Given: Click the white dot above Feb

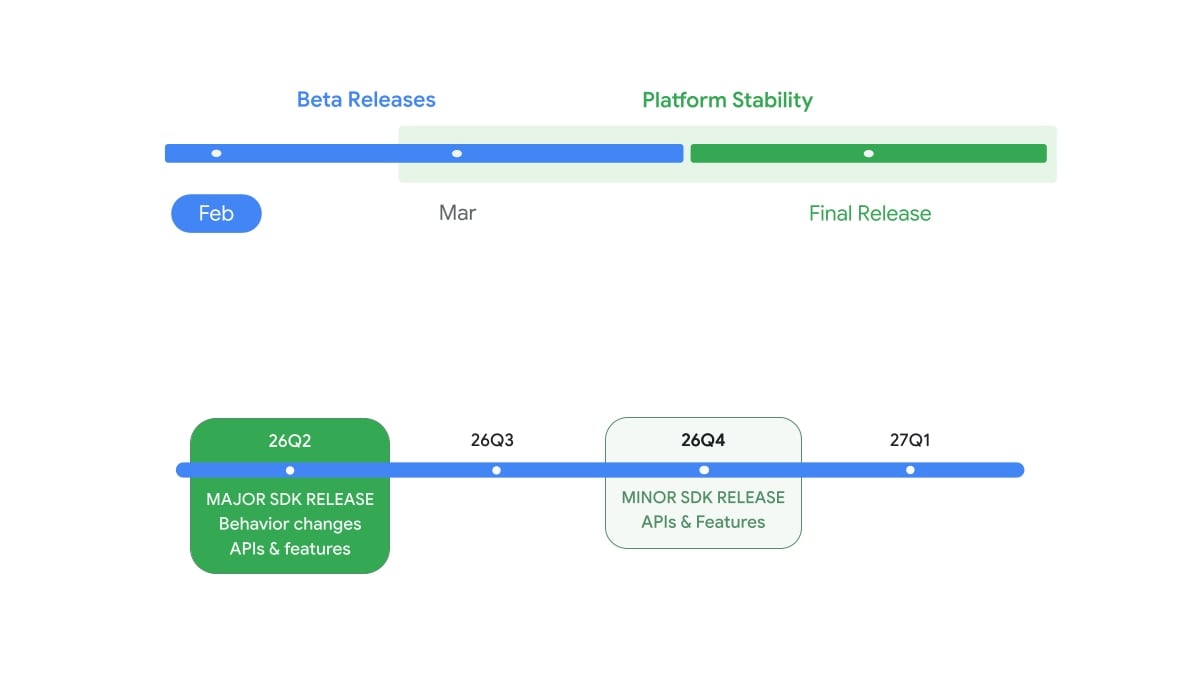Looking at the screenshot, I should (x=216, y=153).
